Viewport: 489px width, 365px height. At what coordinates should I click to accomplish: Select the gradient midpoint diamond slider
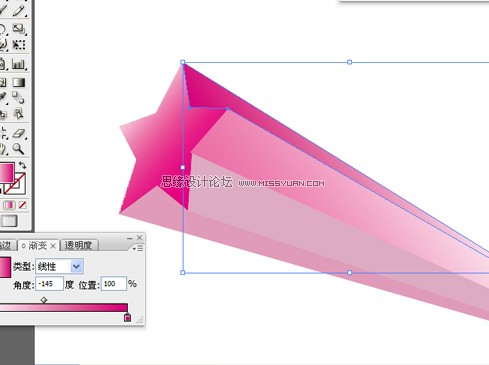[44, 300]
